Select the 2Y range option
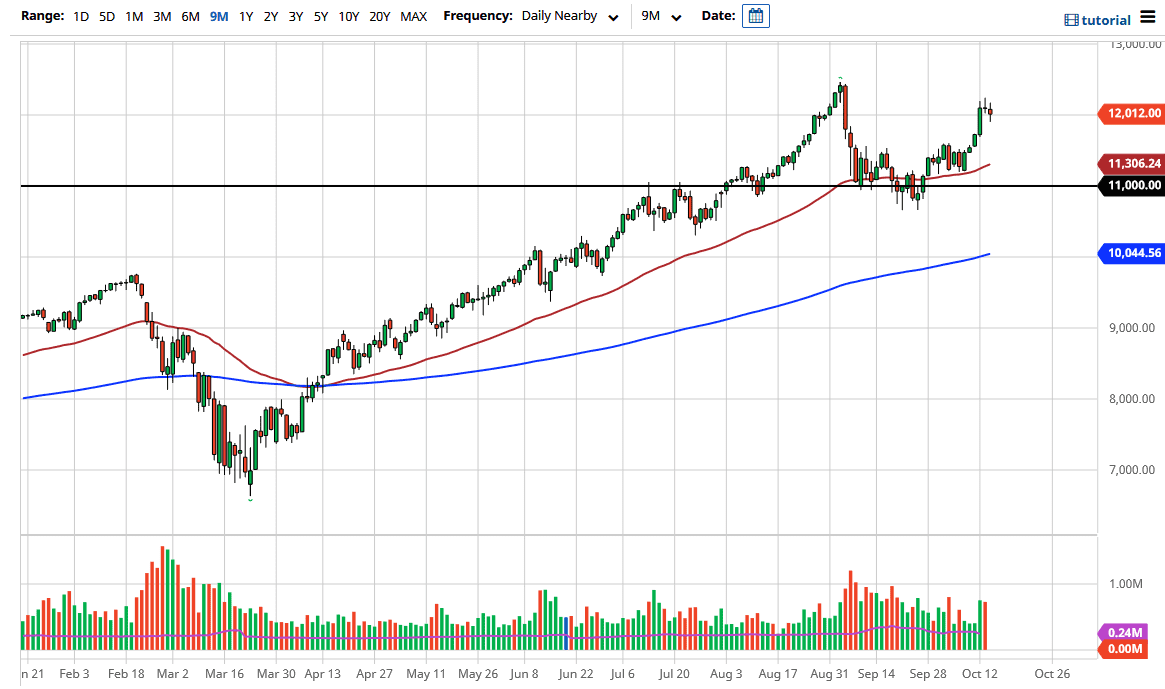Image resolution: width=1165 pixels, height=689 pixels. click(x=270, y=16)
